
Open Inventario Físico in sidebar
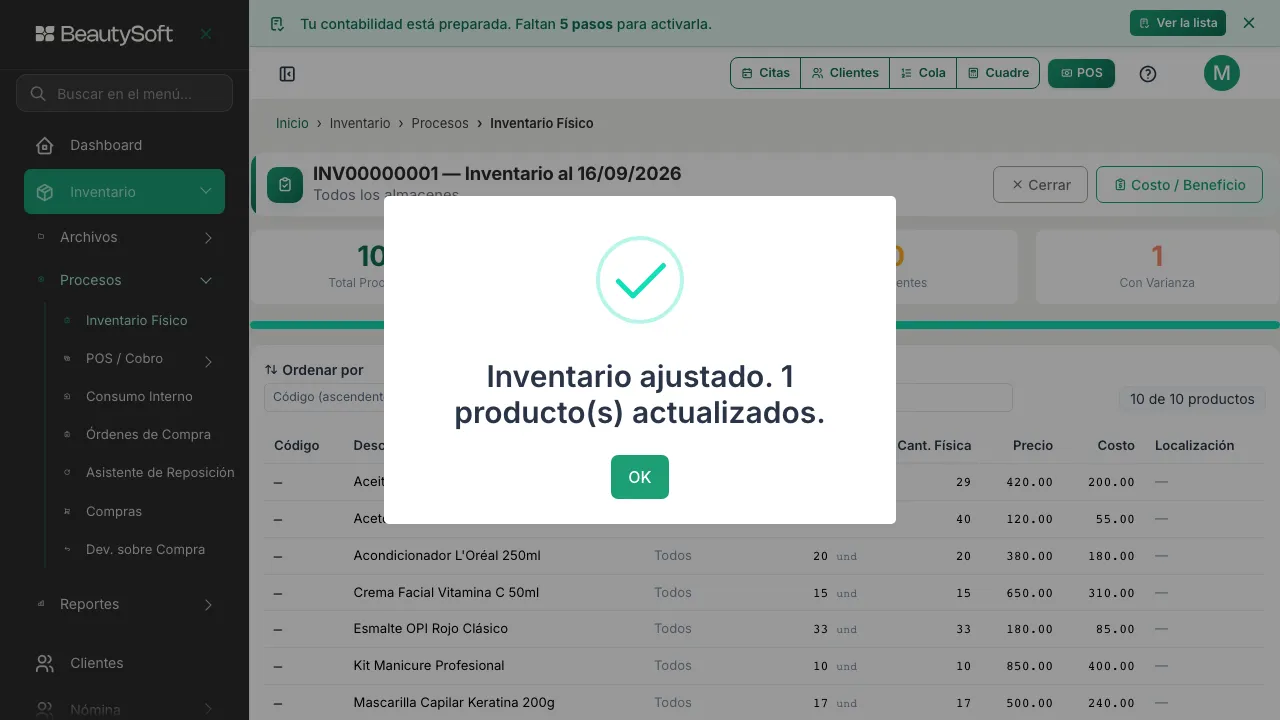point(137,320)
